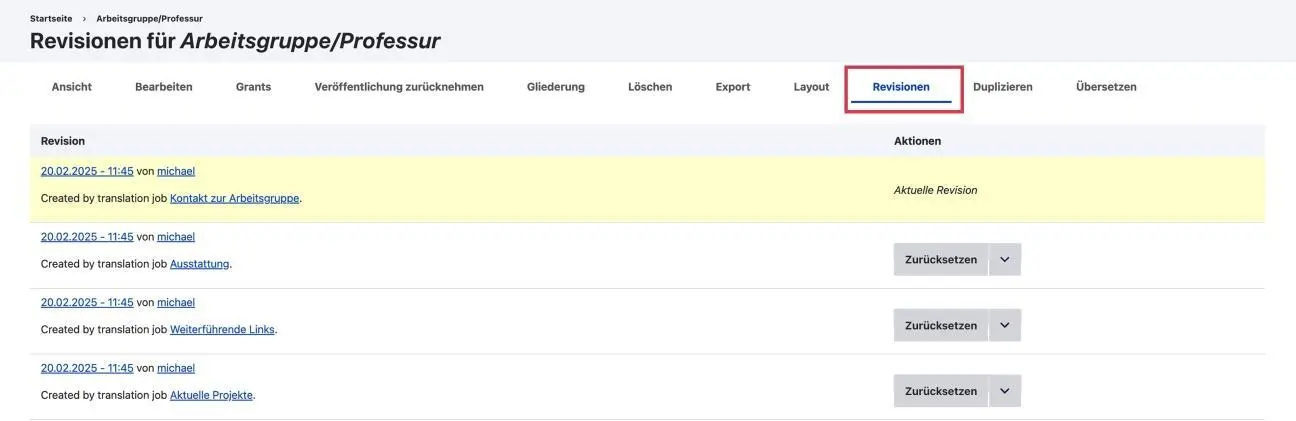The width and height of the screenshot is (1296, 421).
Task: Expand actions dropdown for Weiterführende Links revision
Action: (1005, 325)
